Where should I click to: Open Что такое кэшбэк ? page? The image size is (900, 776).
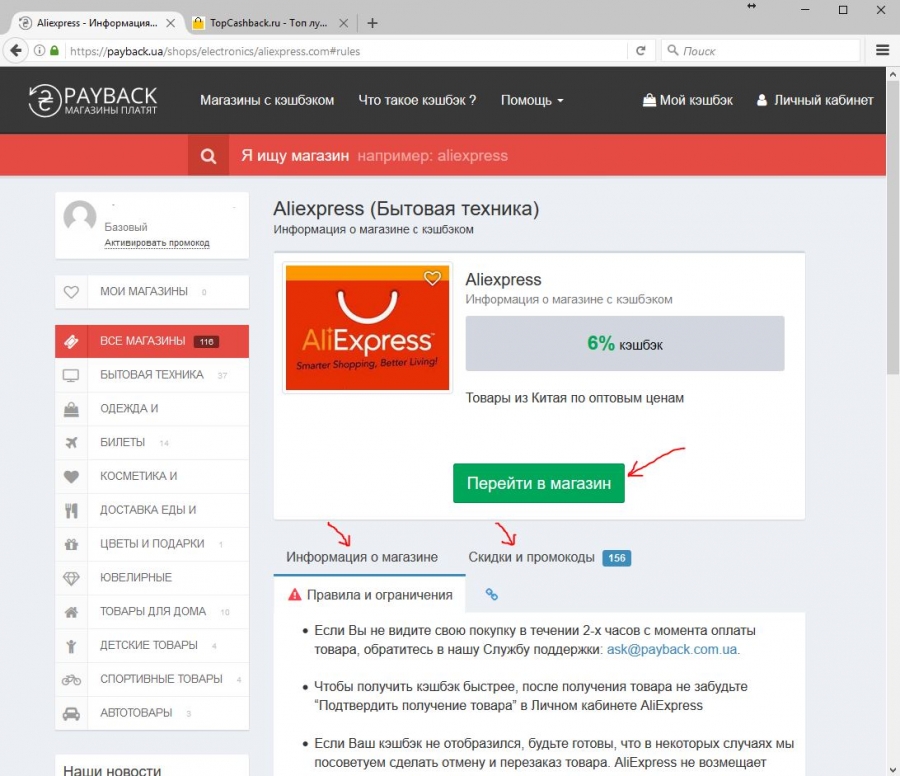pos(417,100)
